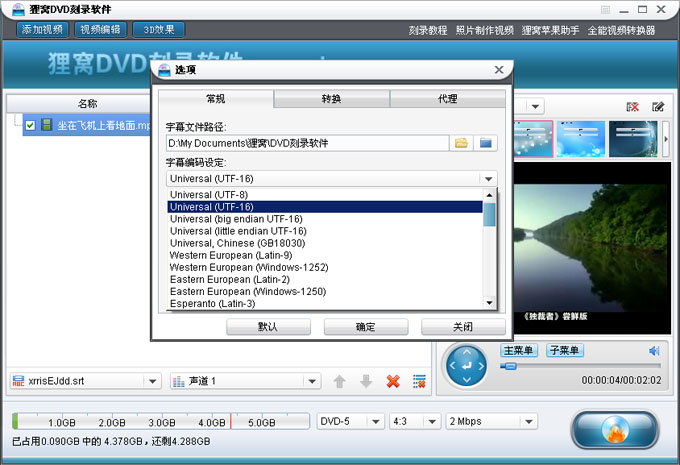
Task: Select Eastern European (Latin-2) encoding
Action: click(325, 280)
